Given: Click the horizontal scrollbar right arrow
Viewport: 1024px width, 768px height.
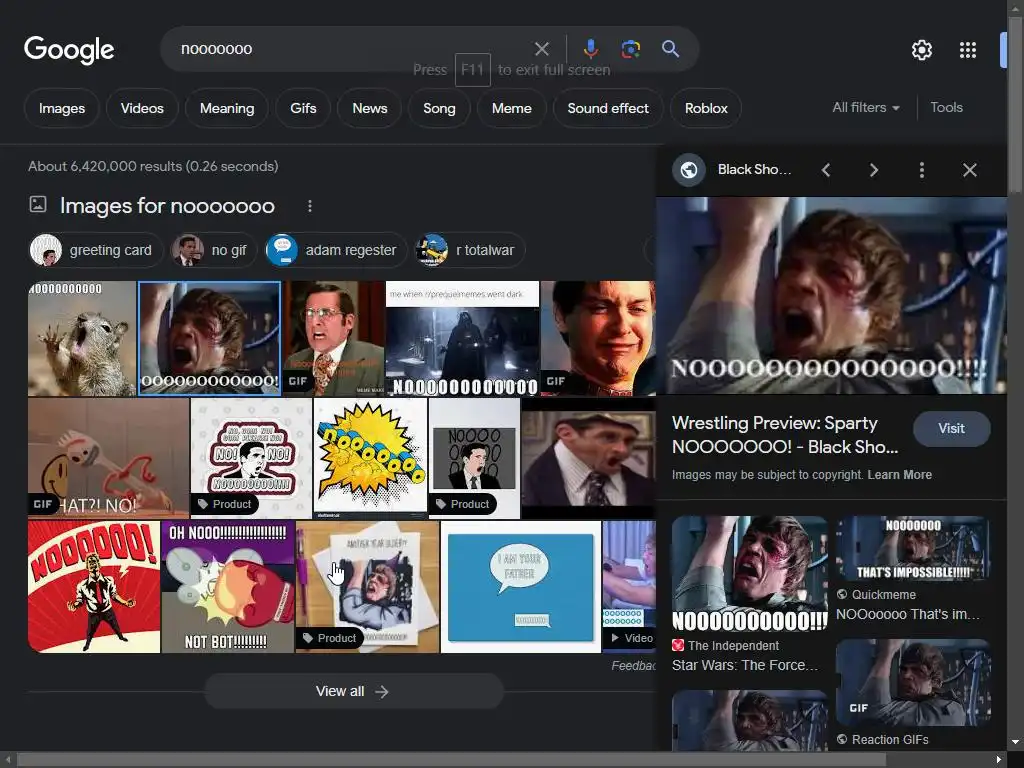Looking at the screenshot, I should pyautogui.click(x=999, y=760).
